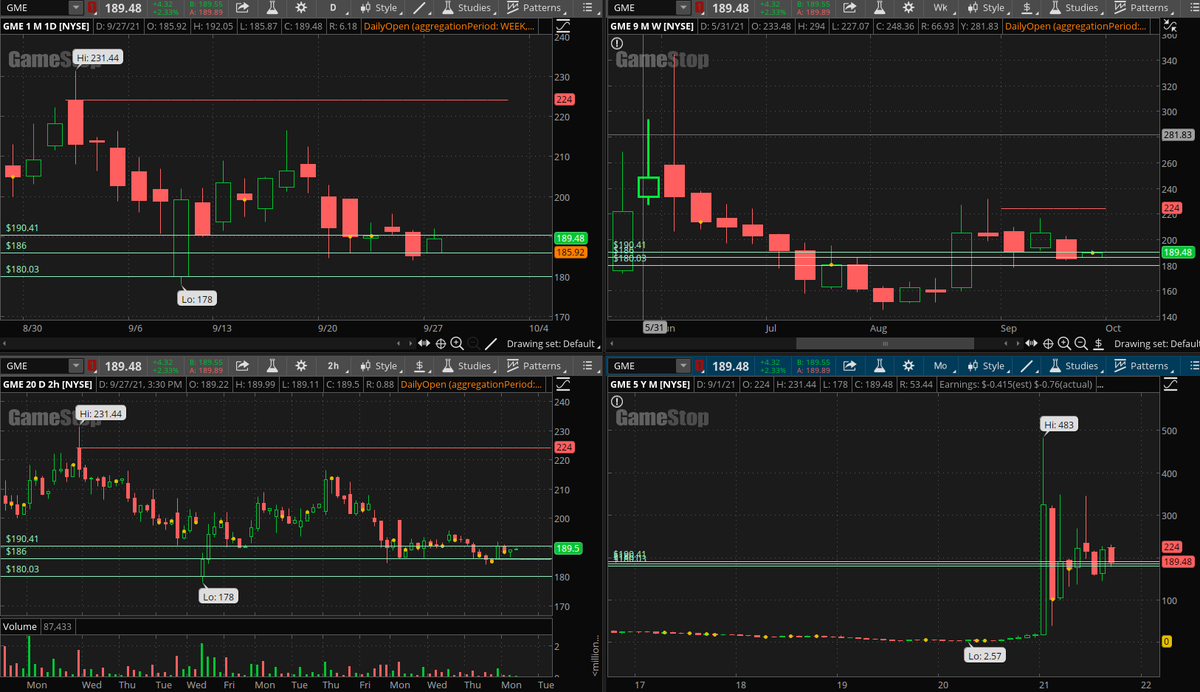The height and width of the screenshot is (692, 1200).
Task: Select the line drawing tool in the daily chart
Action: pos(421,8)
